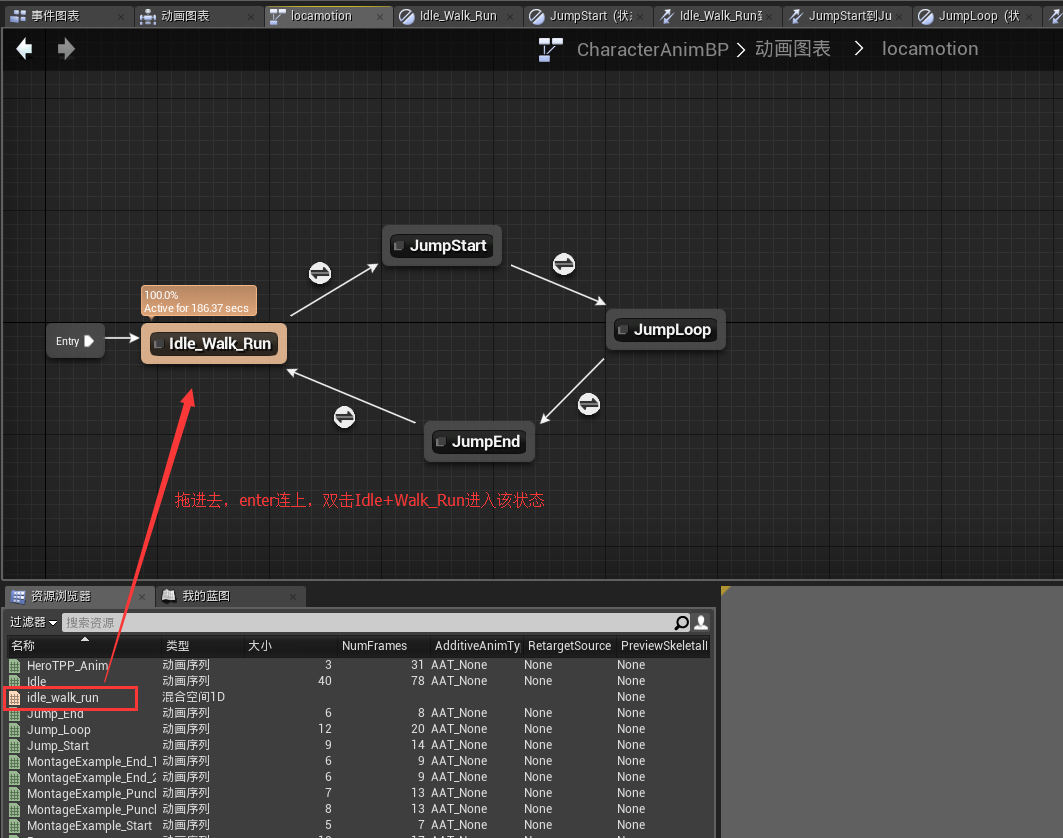Click the blueprint icon beside CharacterAnimBP
This screenshot has height=838, width=1063.
(550, 49)
